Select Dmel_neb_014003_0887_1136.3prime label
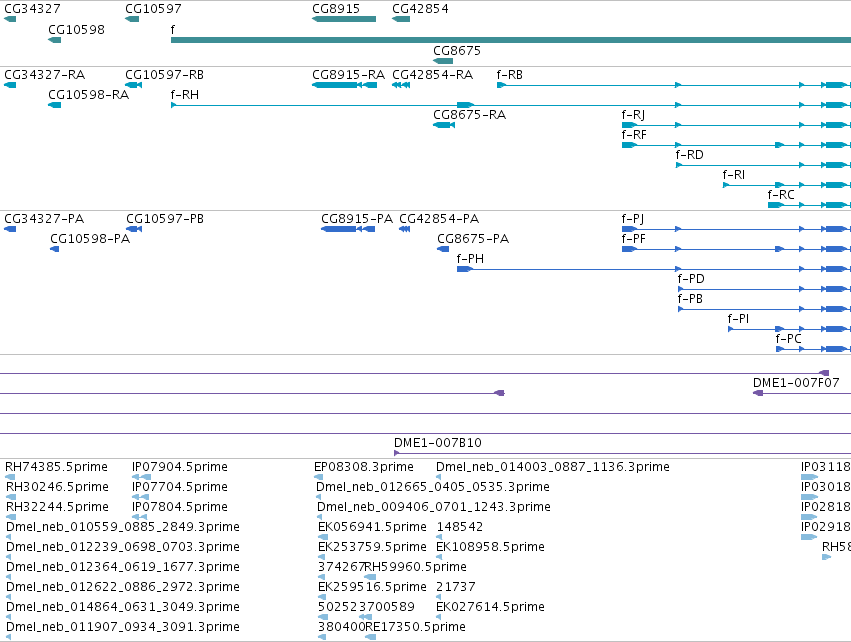Screen dimensions: 851x642 coord(552,467)
